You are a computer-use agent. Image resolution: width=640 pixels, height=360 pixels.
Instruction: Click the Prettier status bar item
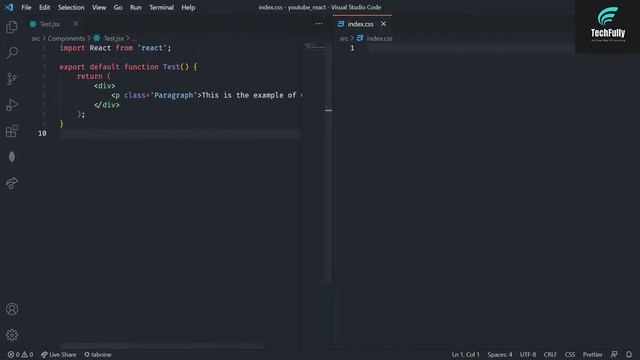(593, 355)
